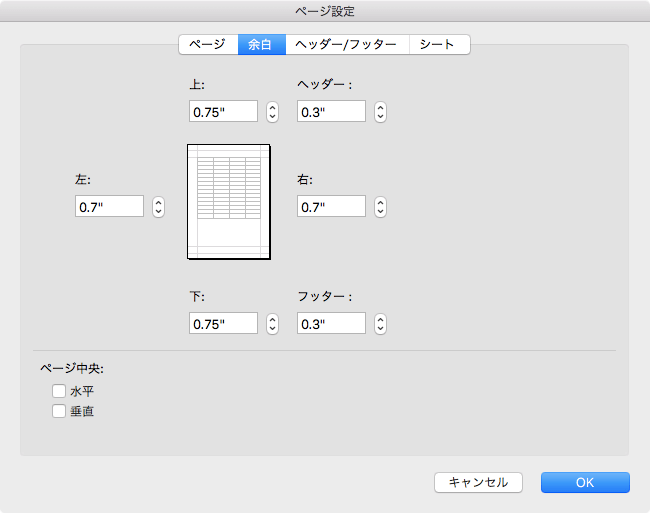650x513 pixels.
Task: Click the 右 margin input field
Action: click(x=331, y=207)
